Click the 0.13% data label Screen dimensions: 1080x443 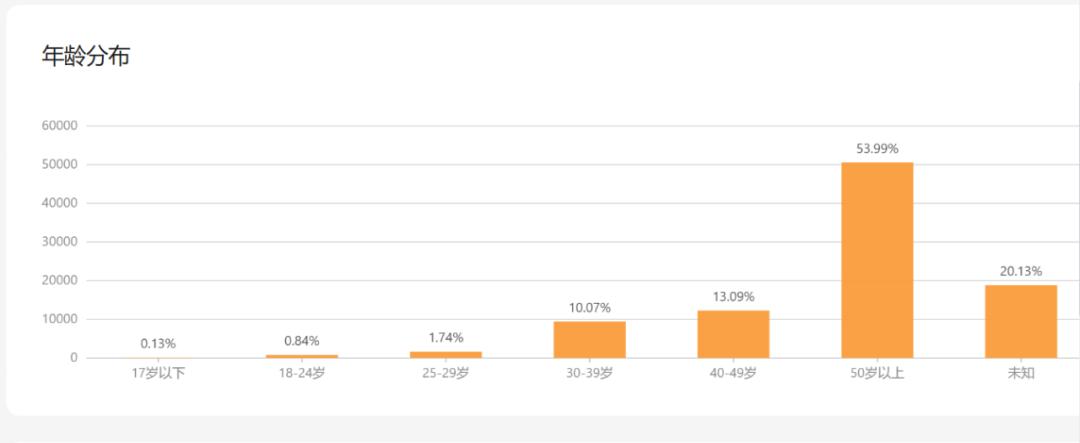pos(158,344)
